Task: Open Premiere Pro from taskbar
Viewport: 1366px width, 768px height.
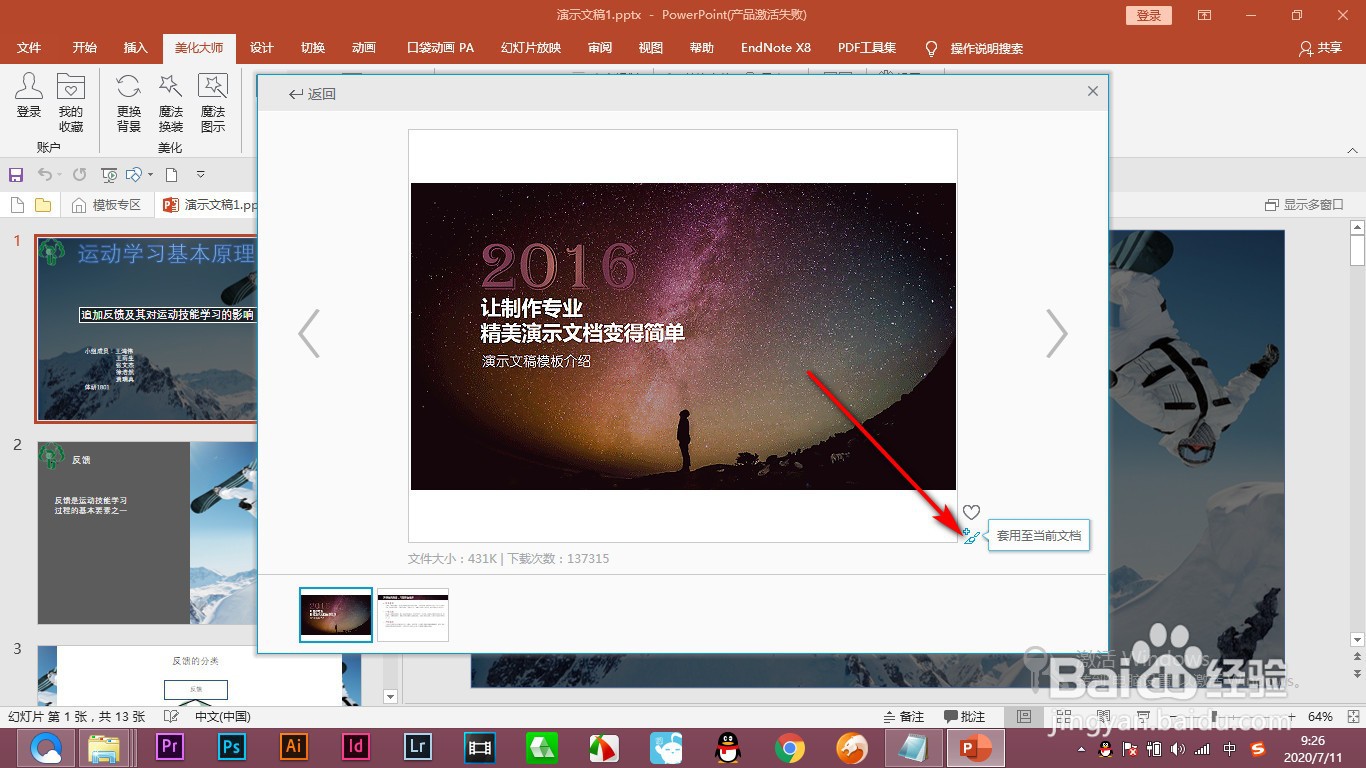Action: click(x=170, y=747)
